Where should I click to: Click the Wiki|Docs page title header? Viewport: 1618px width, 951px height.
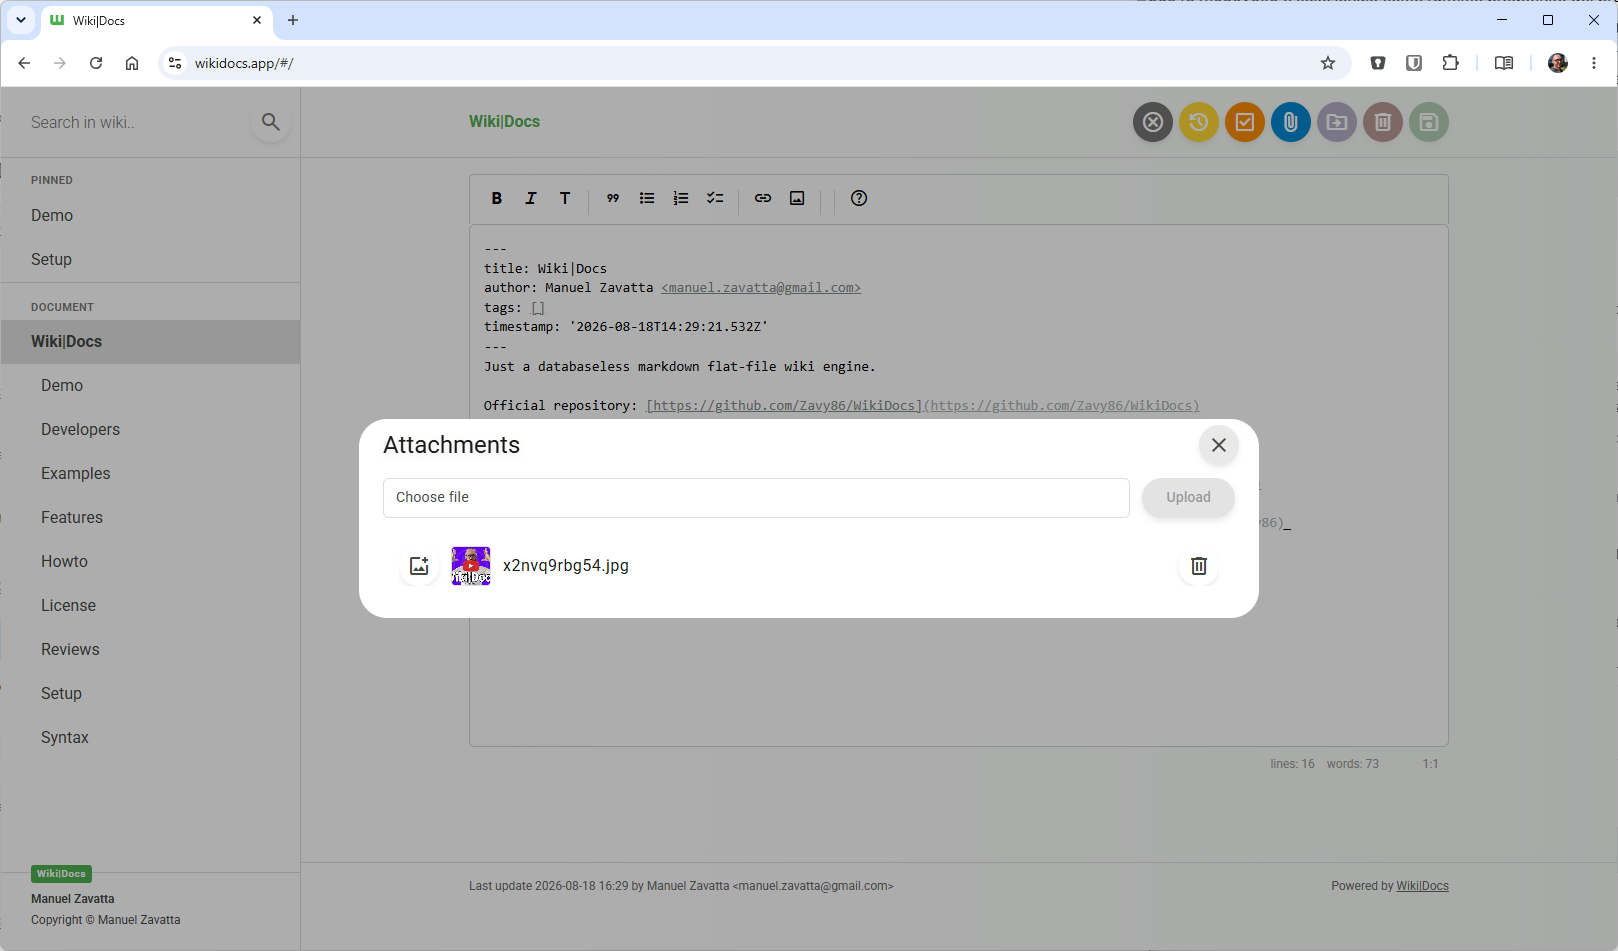tap(504, 121)
